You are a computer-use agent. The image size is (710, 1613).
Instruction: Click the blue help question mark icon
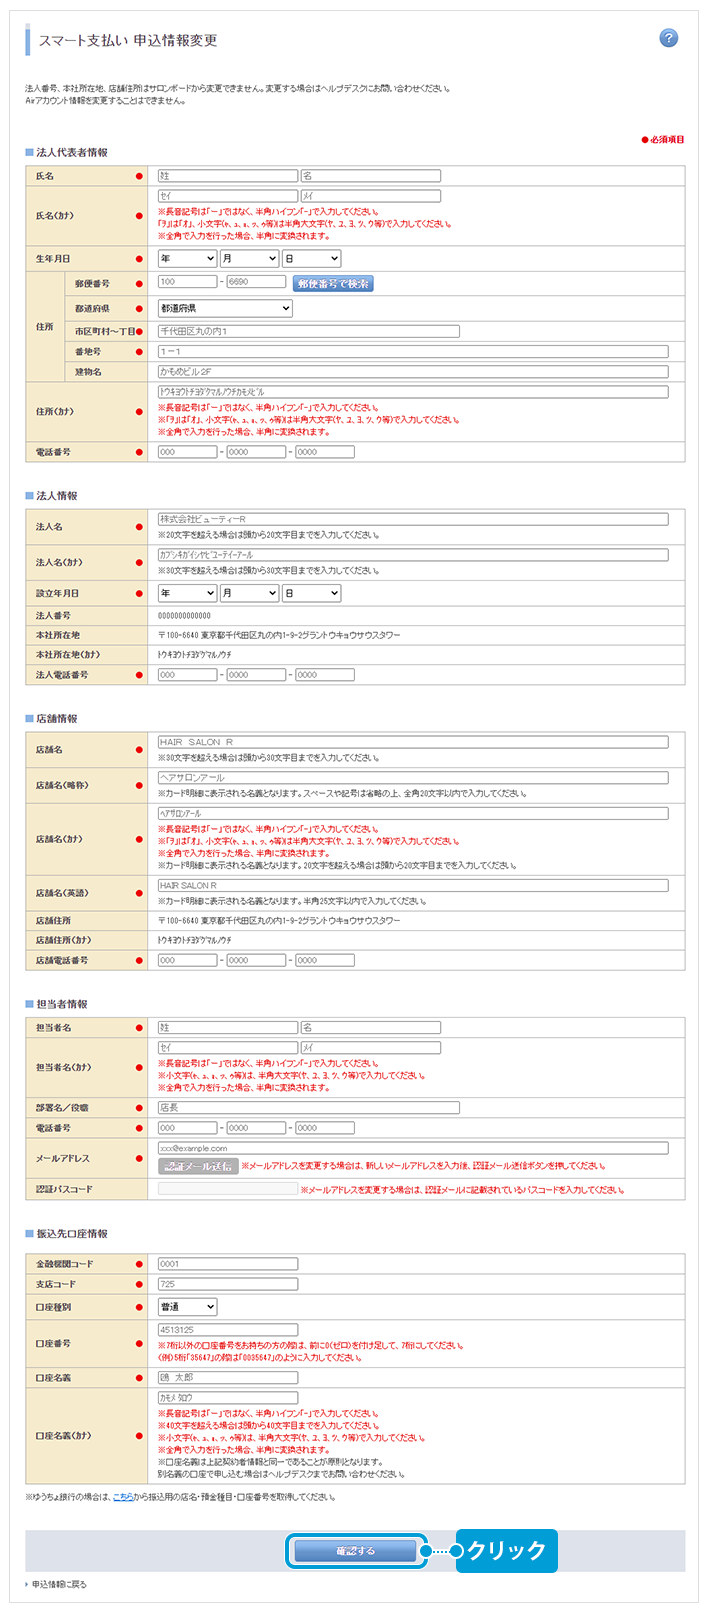[x=669, y=38]
